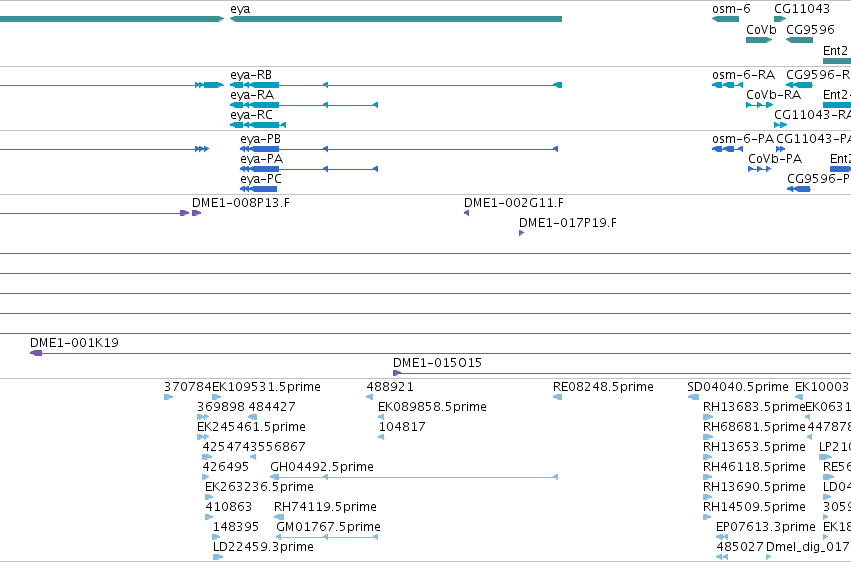This screenshot has width=851, height=562.
Task: Click EST 426495 label
Action: coord(226,467)
